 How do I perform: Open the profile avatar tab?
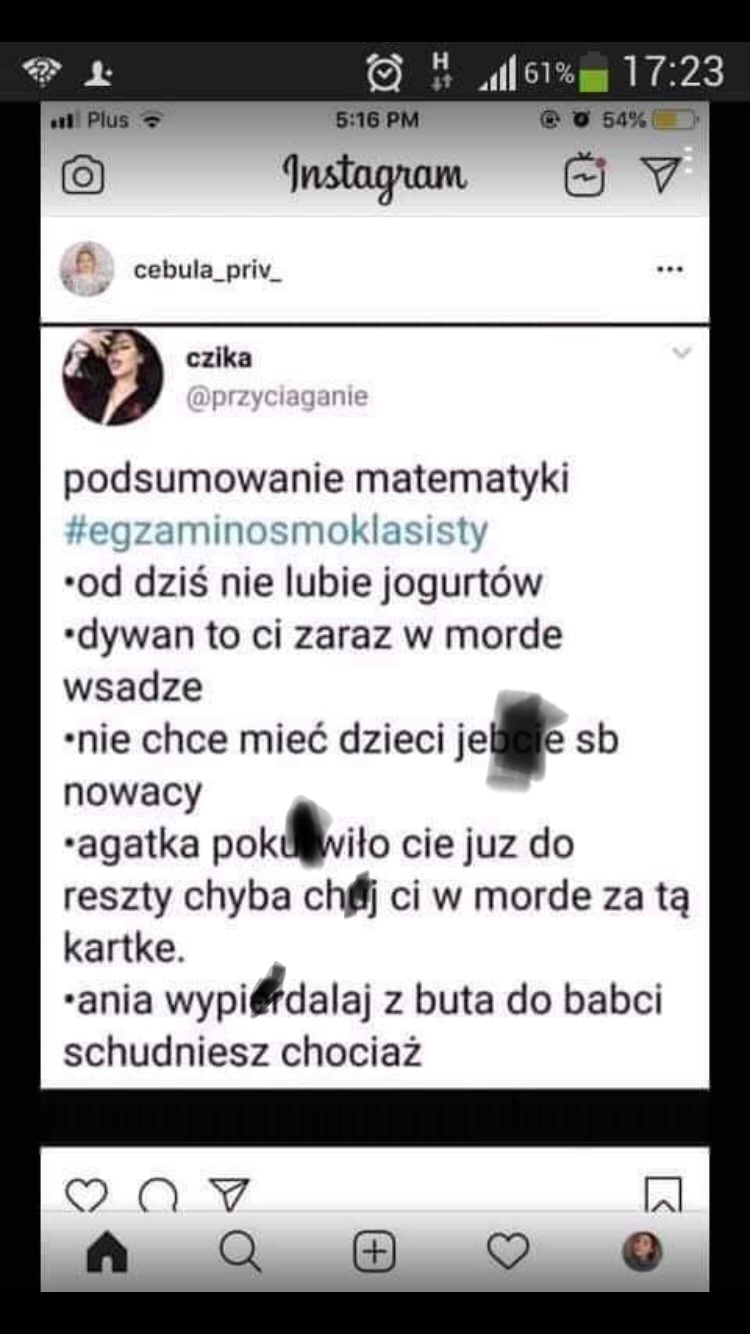pos(642,1251)
